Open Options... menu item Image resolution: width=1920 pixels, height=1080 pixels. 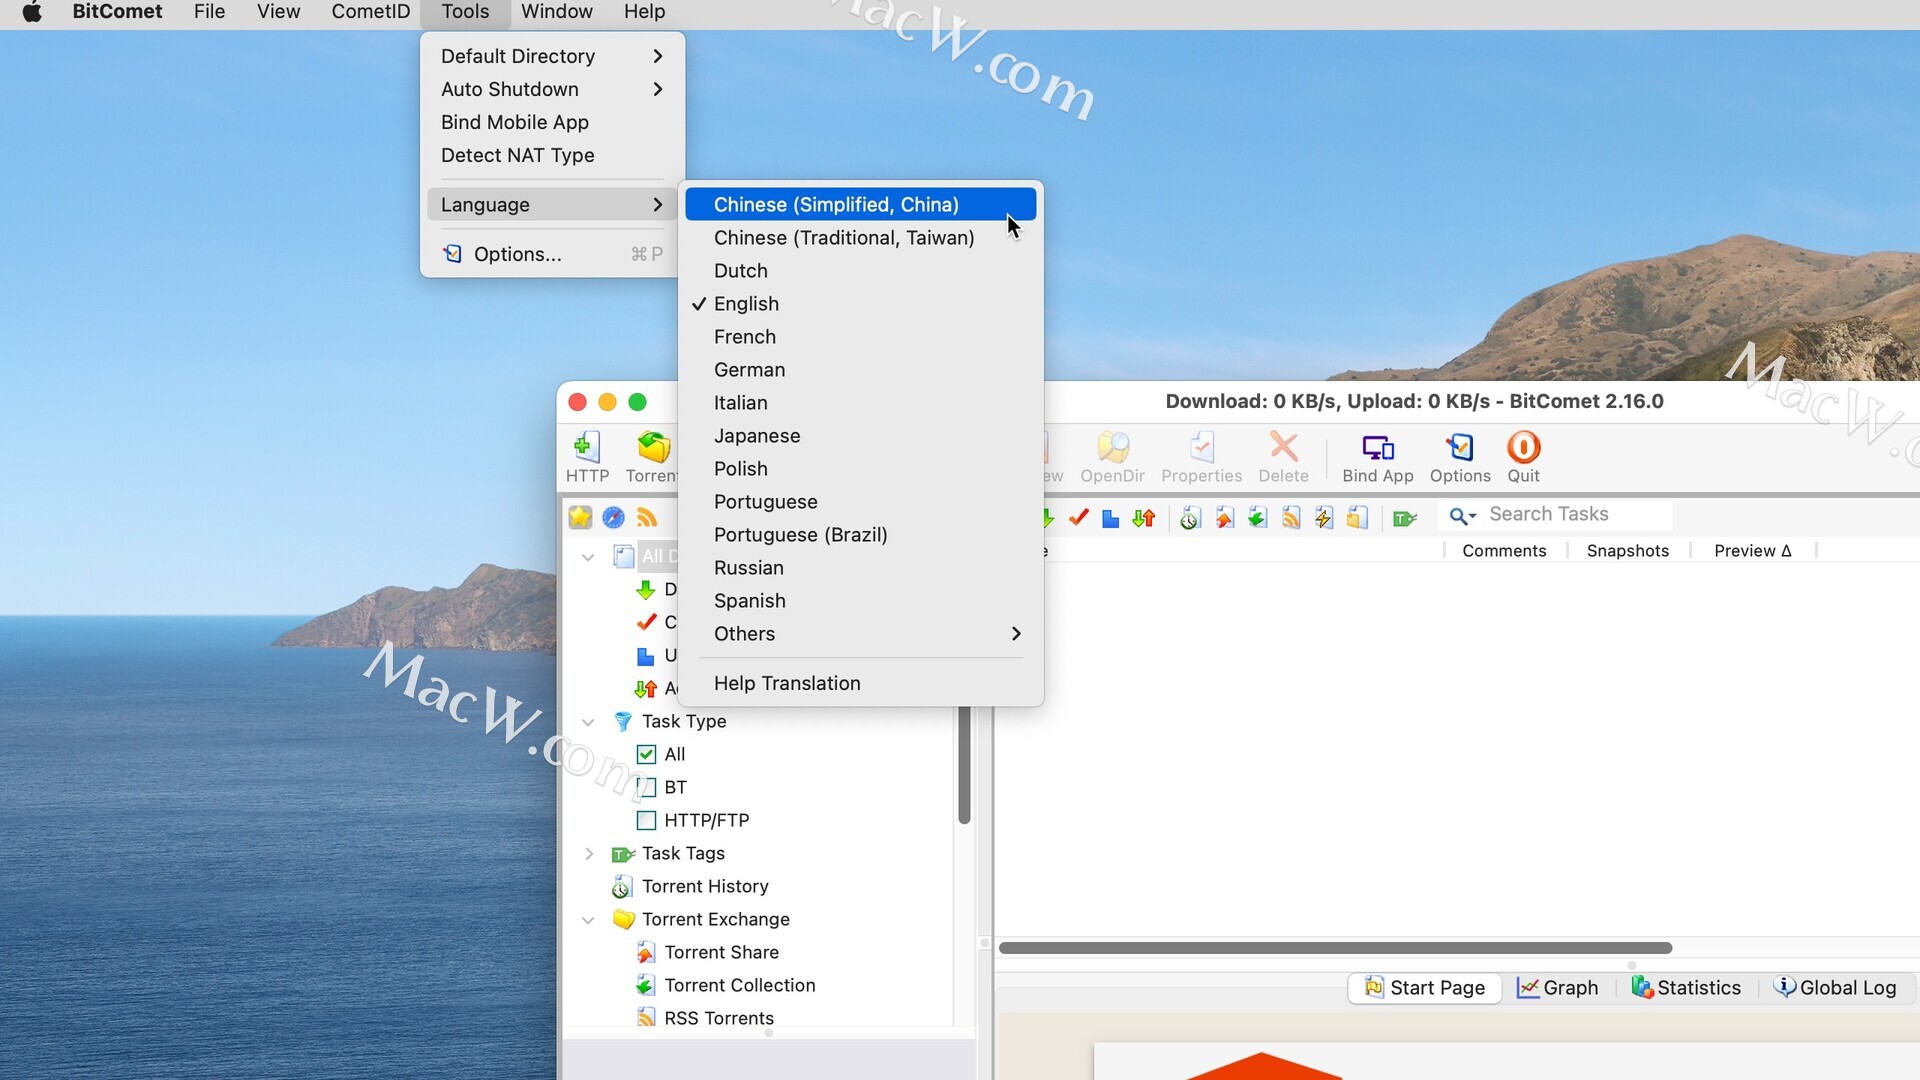click(552, 254)
